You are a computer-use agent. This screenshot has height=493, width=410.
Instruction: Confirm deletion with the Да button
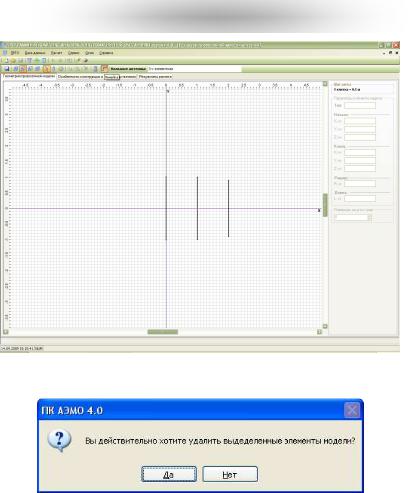169,474
